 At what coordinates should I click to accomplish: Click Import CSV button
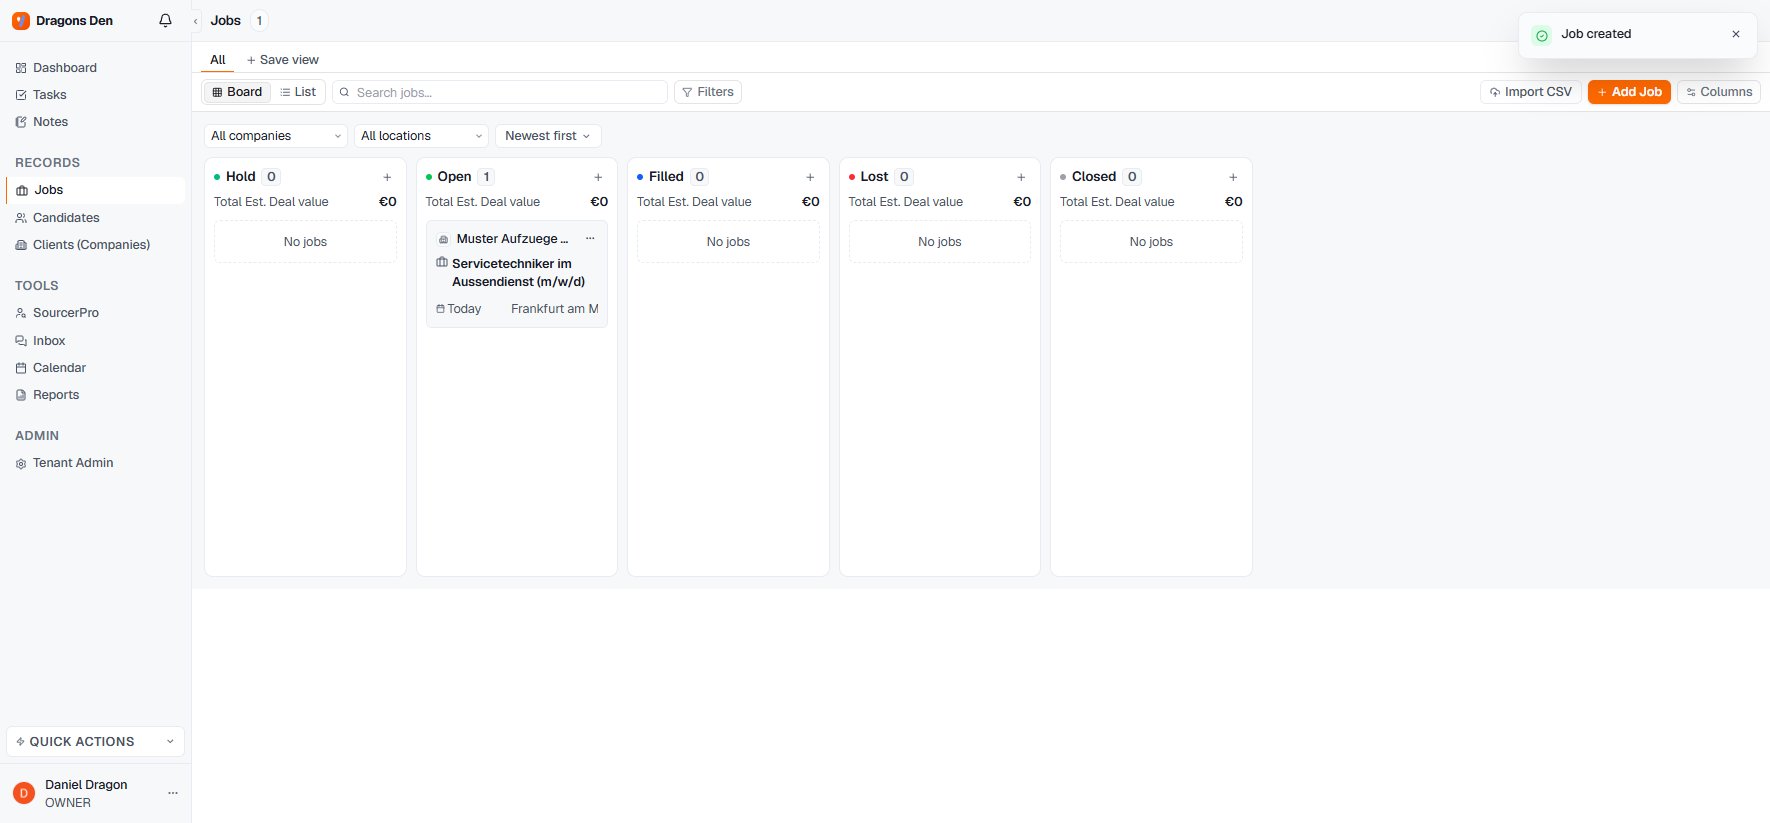pyautogui.click(x=1530, y=92)
